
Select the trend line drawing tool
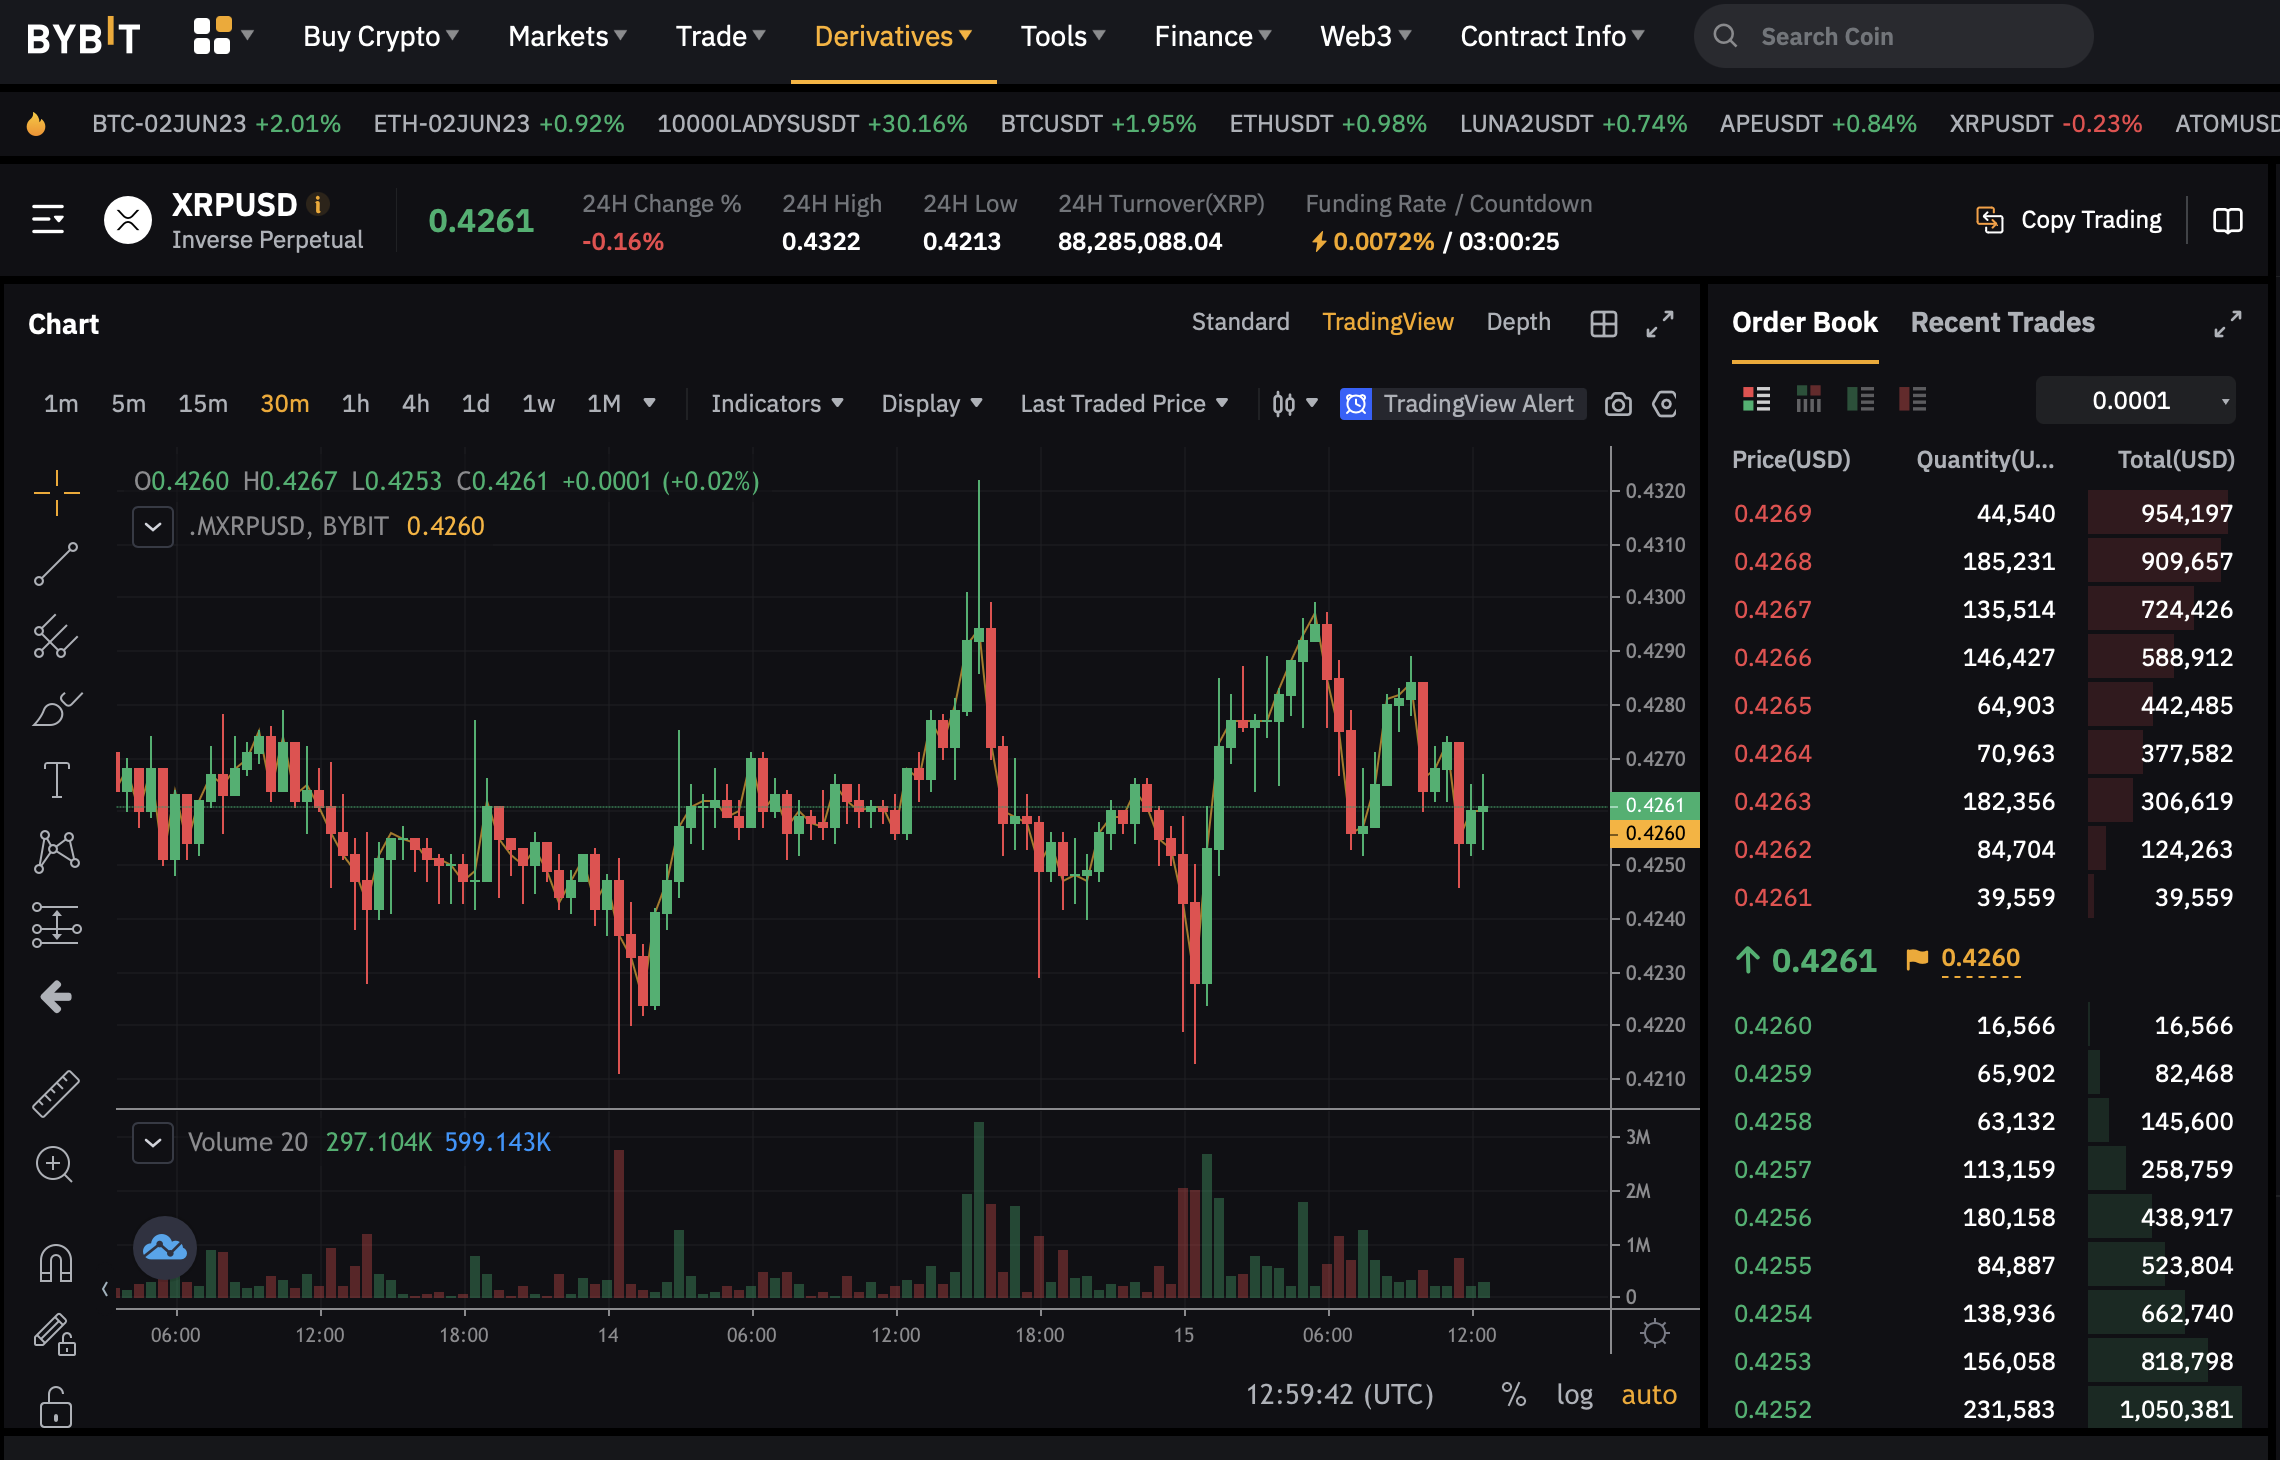click(x=56, y=564)
